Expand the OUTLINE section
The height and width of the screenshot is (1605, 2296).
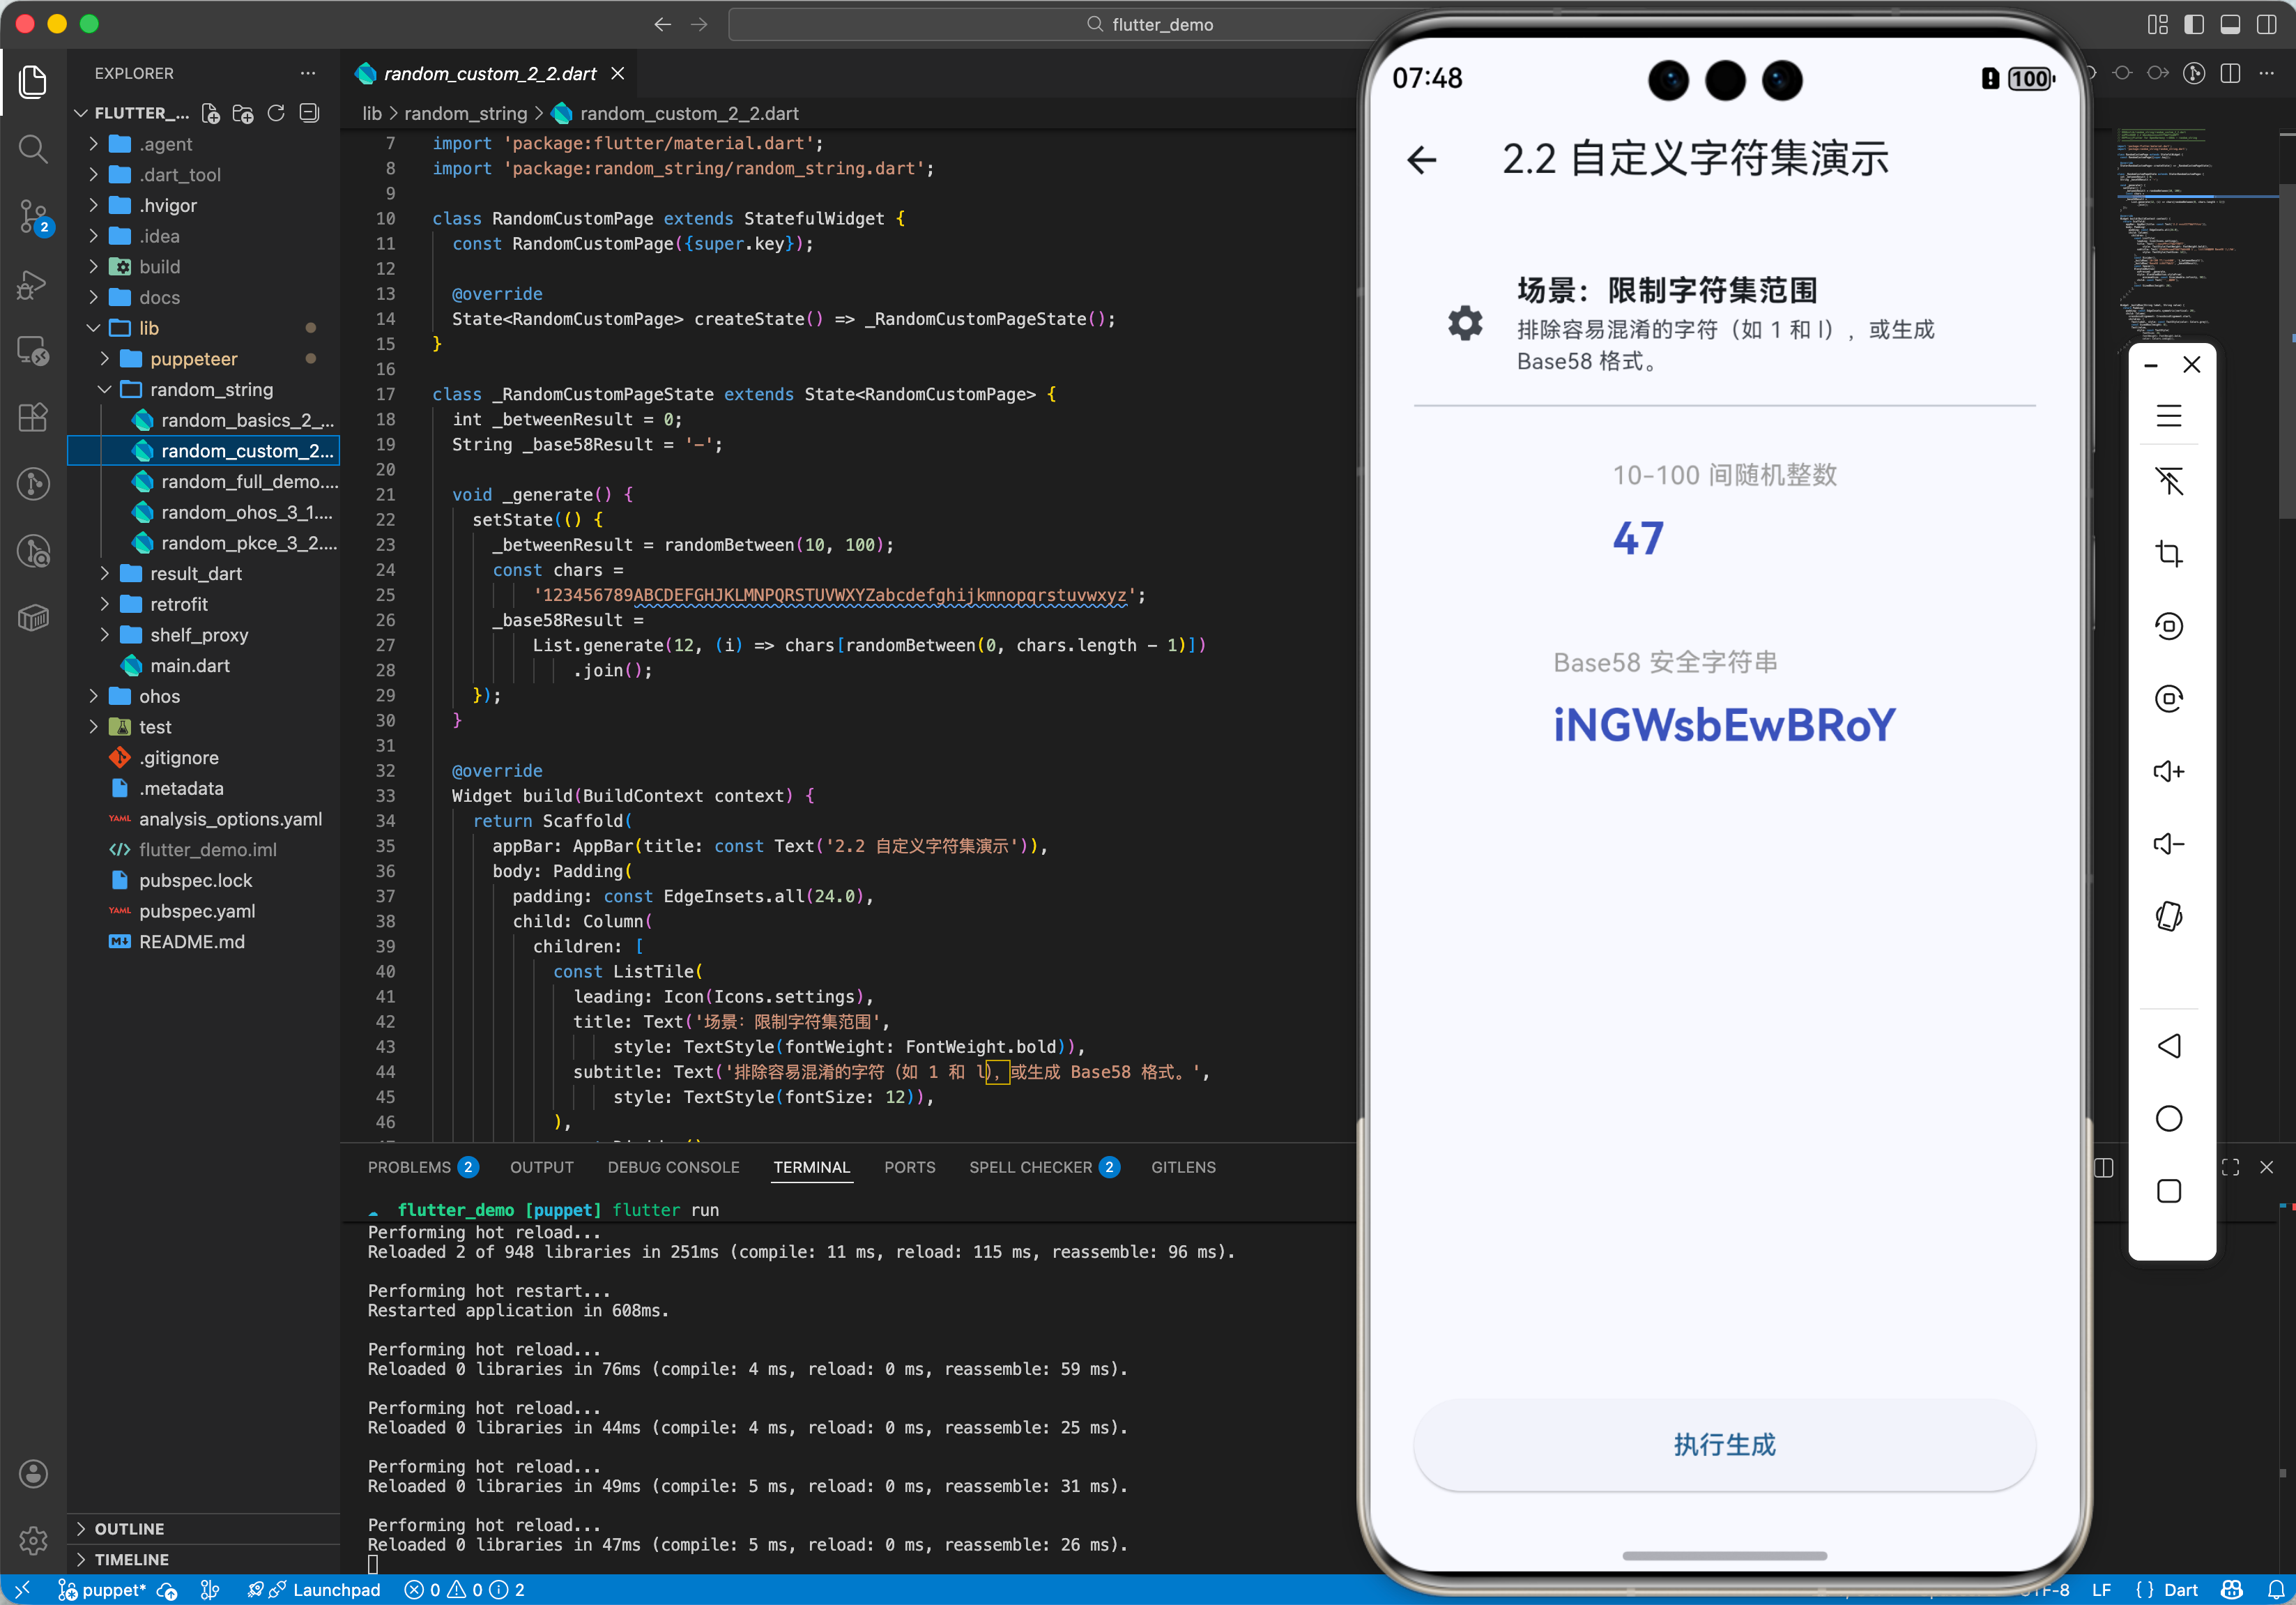click(x=129, y=1528)
